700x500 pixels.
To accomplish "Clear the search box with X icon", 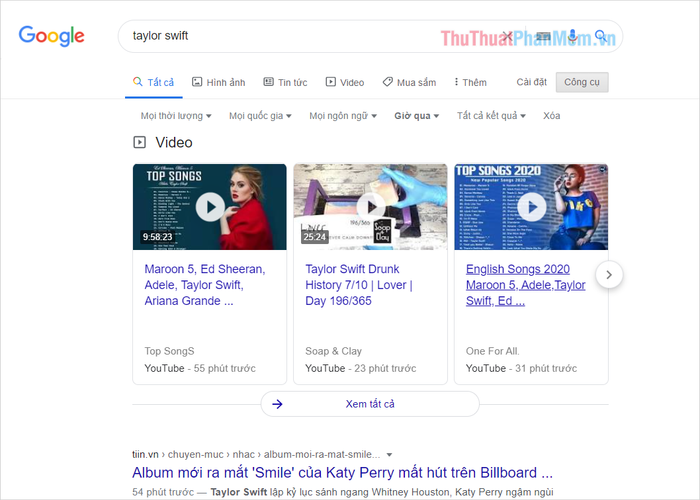I will [x=508, y=36].
